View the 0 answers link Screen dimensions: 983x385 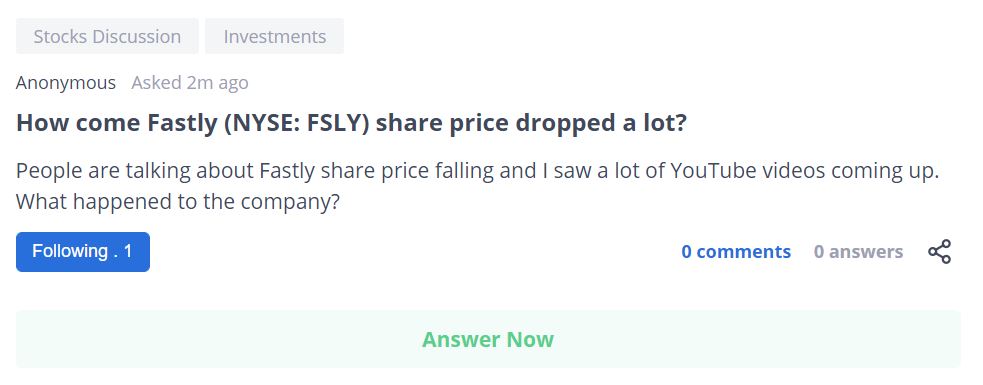858,251
